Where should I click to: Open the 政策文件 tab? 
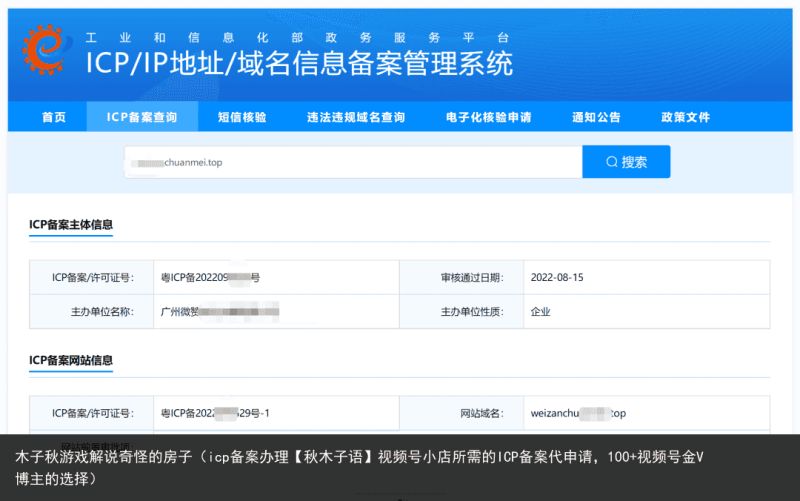click(685, 117)
